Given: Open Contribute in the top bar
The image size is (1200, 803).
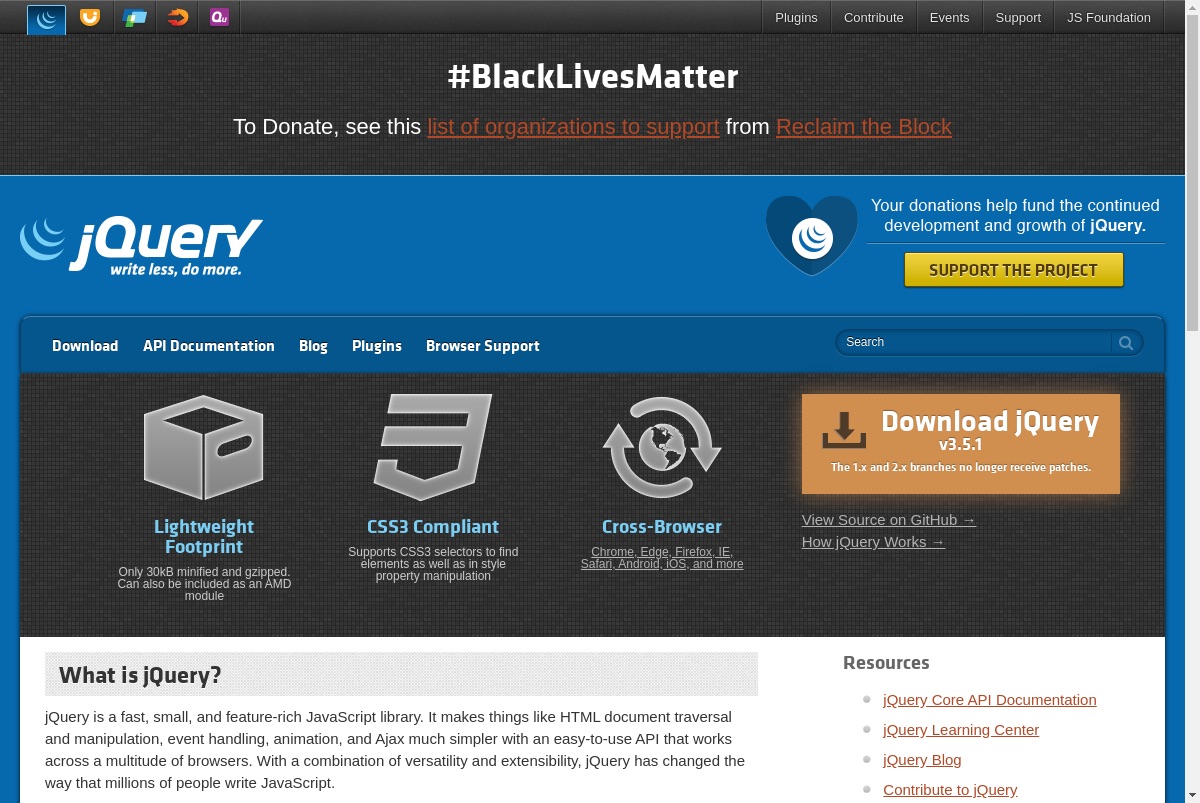Looking at the screenshot, I should [873, 17].
